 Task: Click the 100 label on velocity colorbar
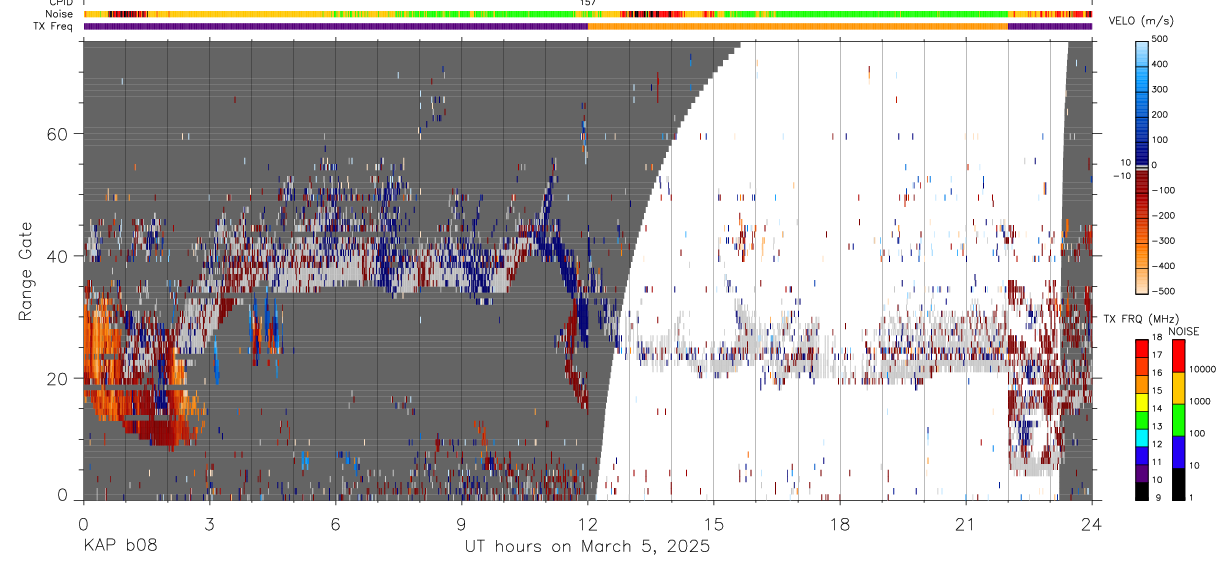pos(1161,140)
